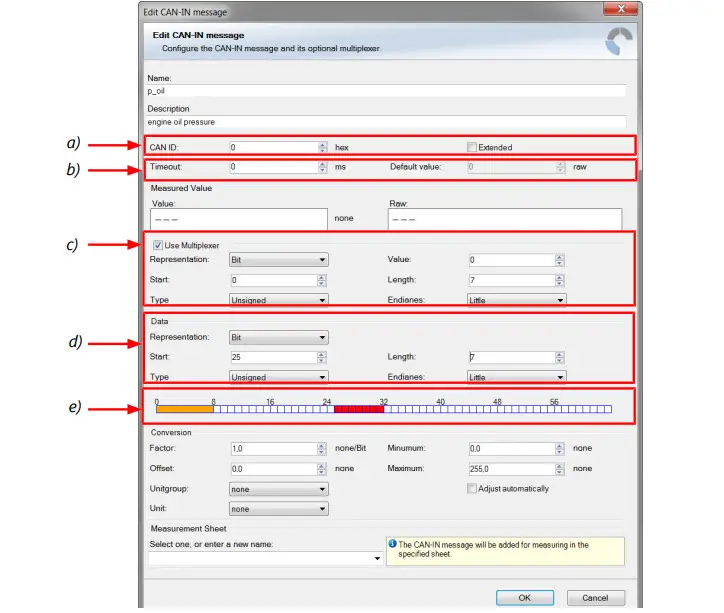This screenshot has height=613, width=724.
Task: Click the Minumum input field
Action: pos(512,448)
